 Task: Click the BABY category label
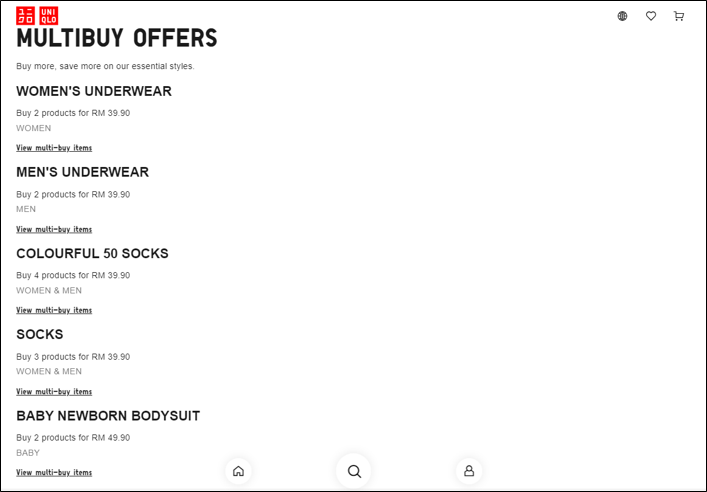coord(28,453)
